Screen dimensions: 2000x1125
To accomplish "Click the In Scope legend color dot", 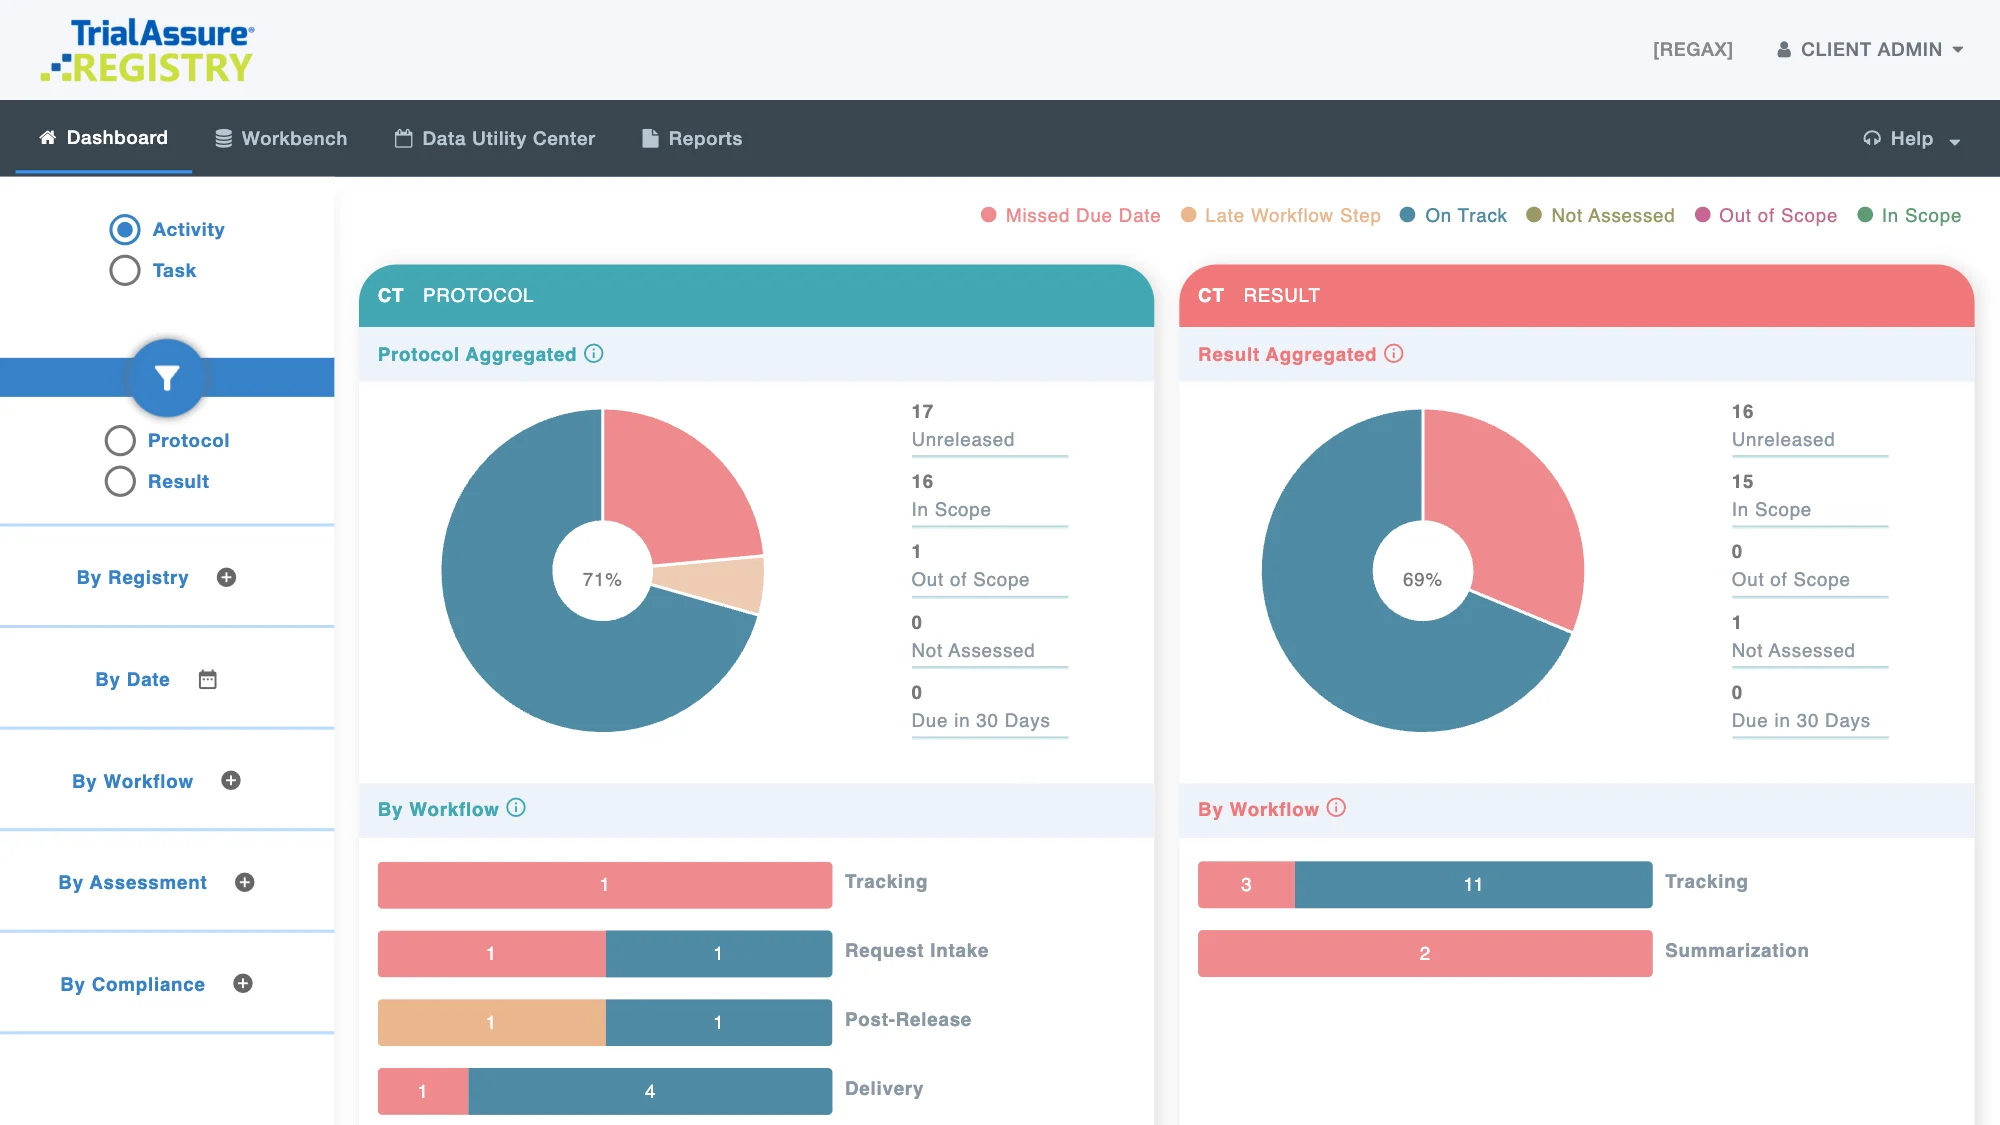I will click(1865, 215).
